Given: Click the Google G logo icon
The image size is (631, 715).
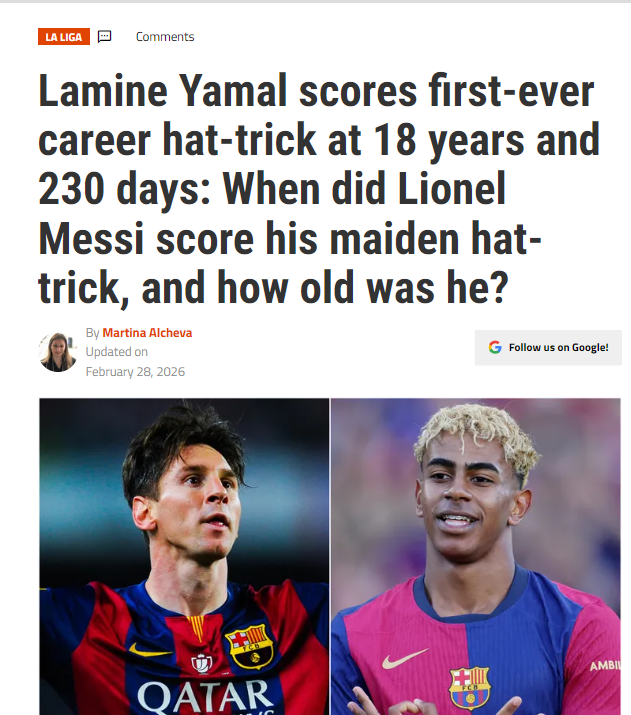Looking at the screenshot, I should click(x=495, y=347).
